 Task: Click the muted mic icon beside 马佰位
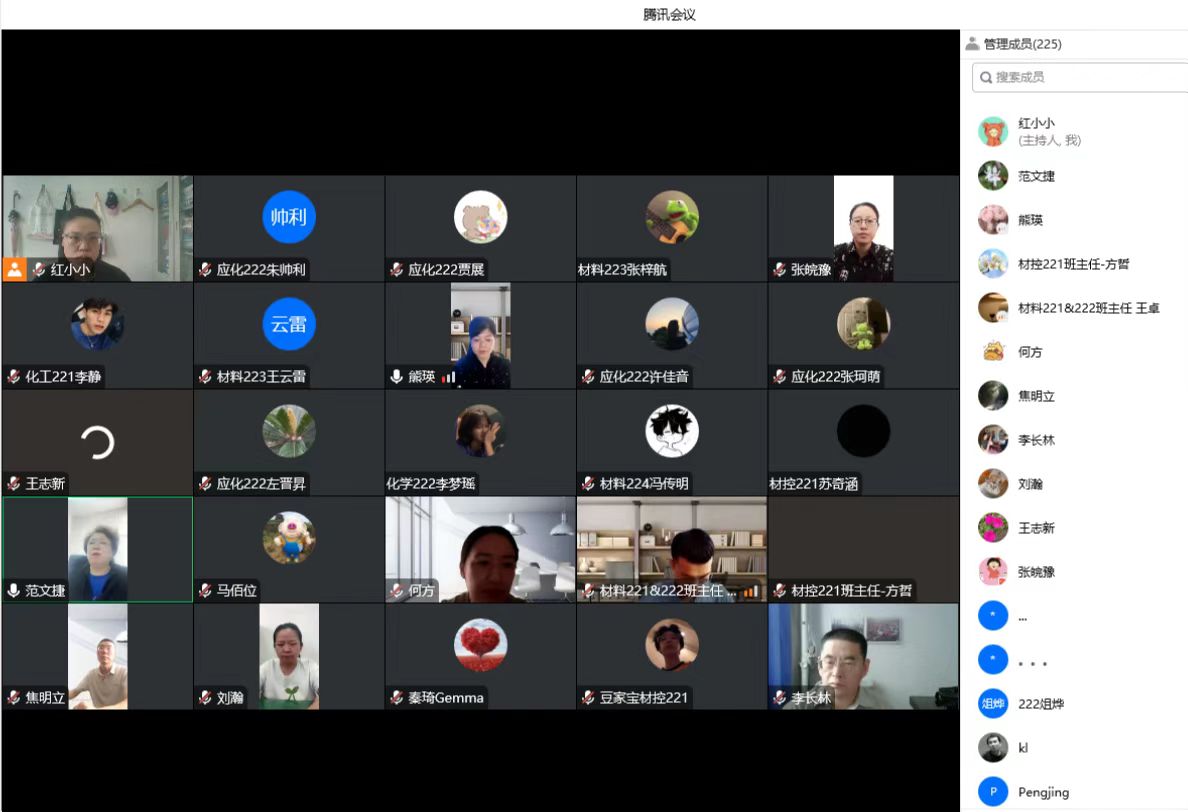[x=205, y=591]
